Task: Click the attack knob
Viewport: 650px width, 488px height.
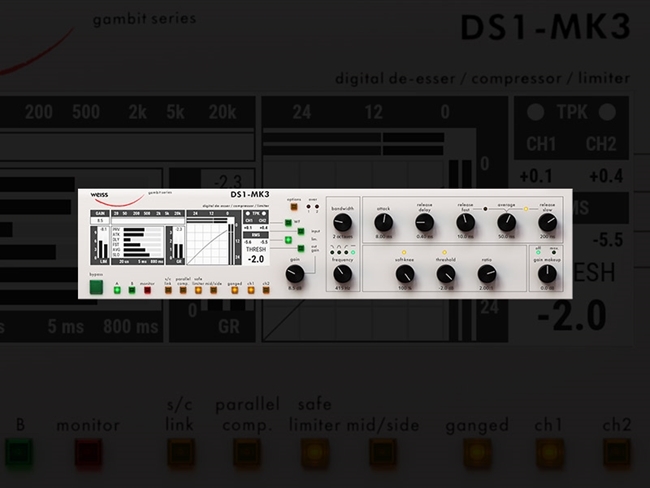Action: tap(383, 220)
